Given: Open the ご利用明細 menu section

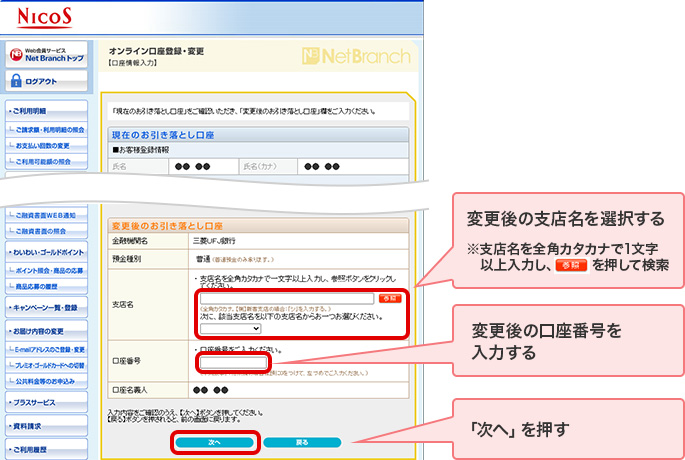Looking at the screenshot, I should pyautogui.click(x=46, y=111).
